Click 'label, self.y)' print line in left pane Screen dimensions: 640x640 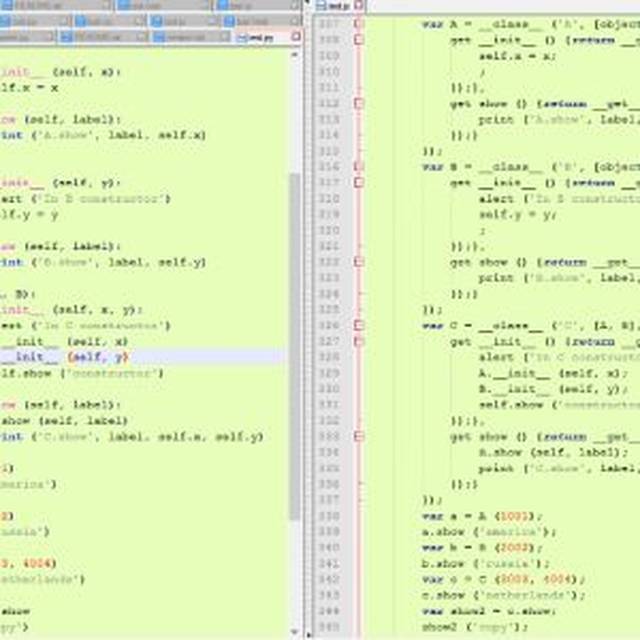pos(103,262)
